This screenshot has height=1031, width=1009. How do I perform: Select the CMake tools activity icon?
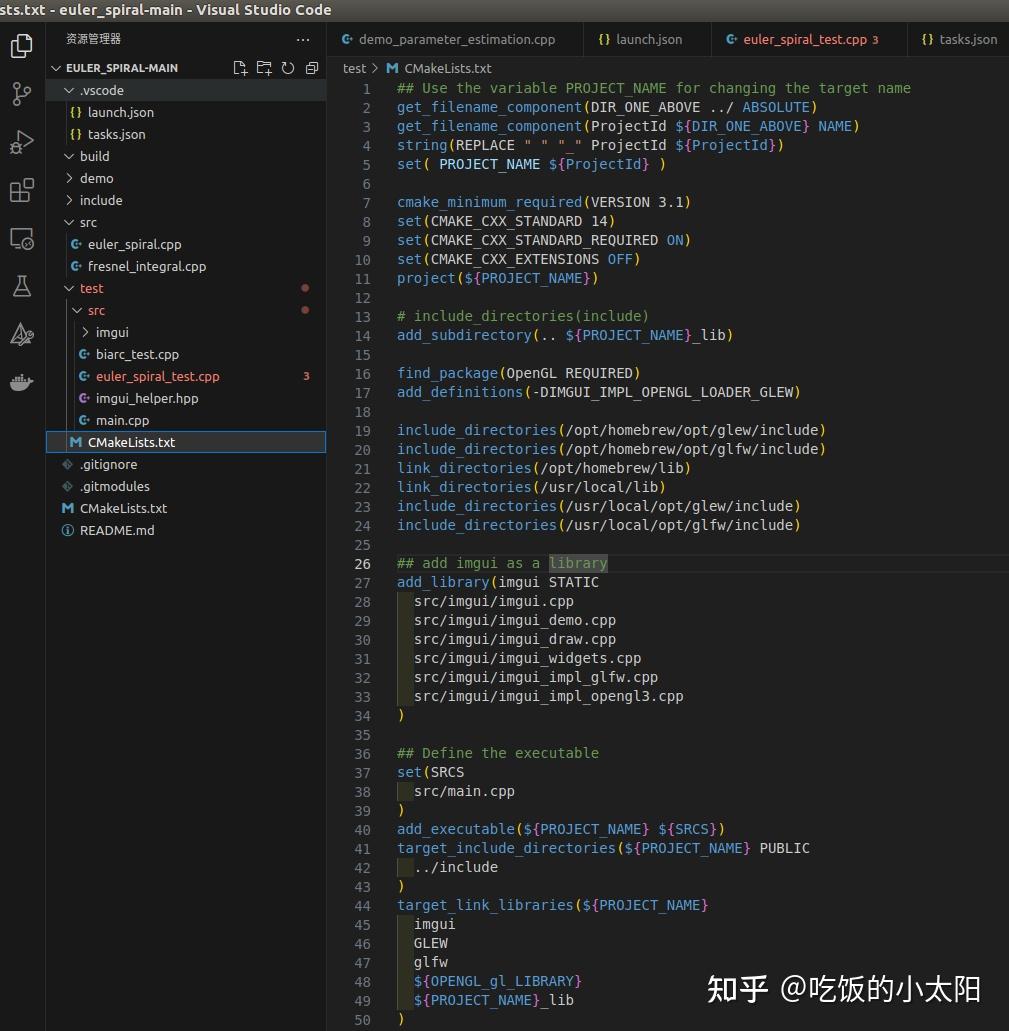21,334
